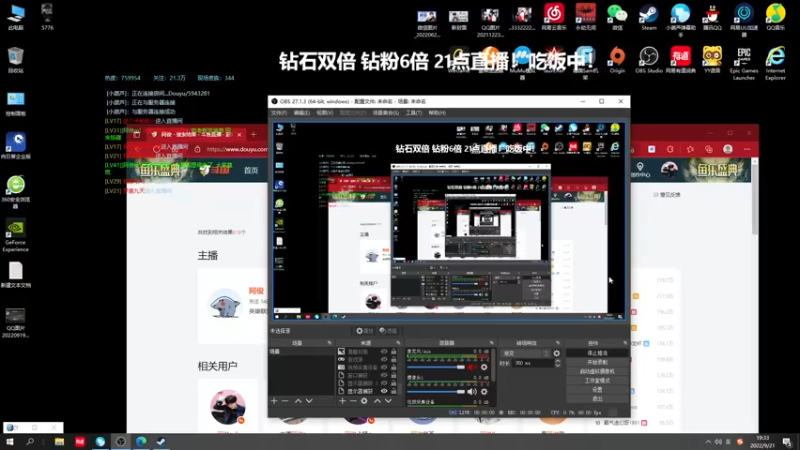Toggle visibility eye of game capture source
The height and width of the screenshot is (450, 800).
pos(384,359)
